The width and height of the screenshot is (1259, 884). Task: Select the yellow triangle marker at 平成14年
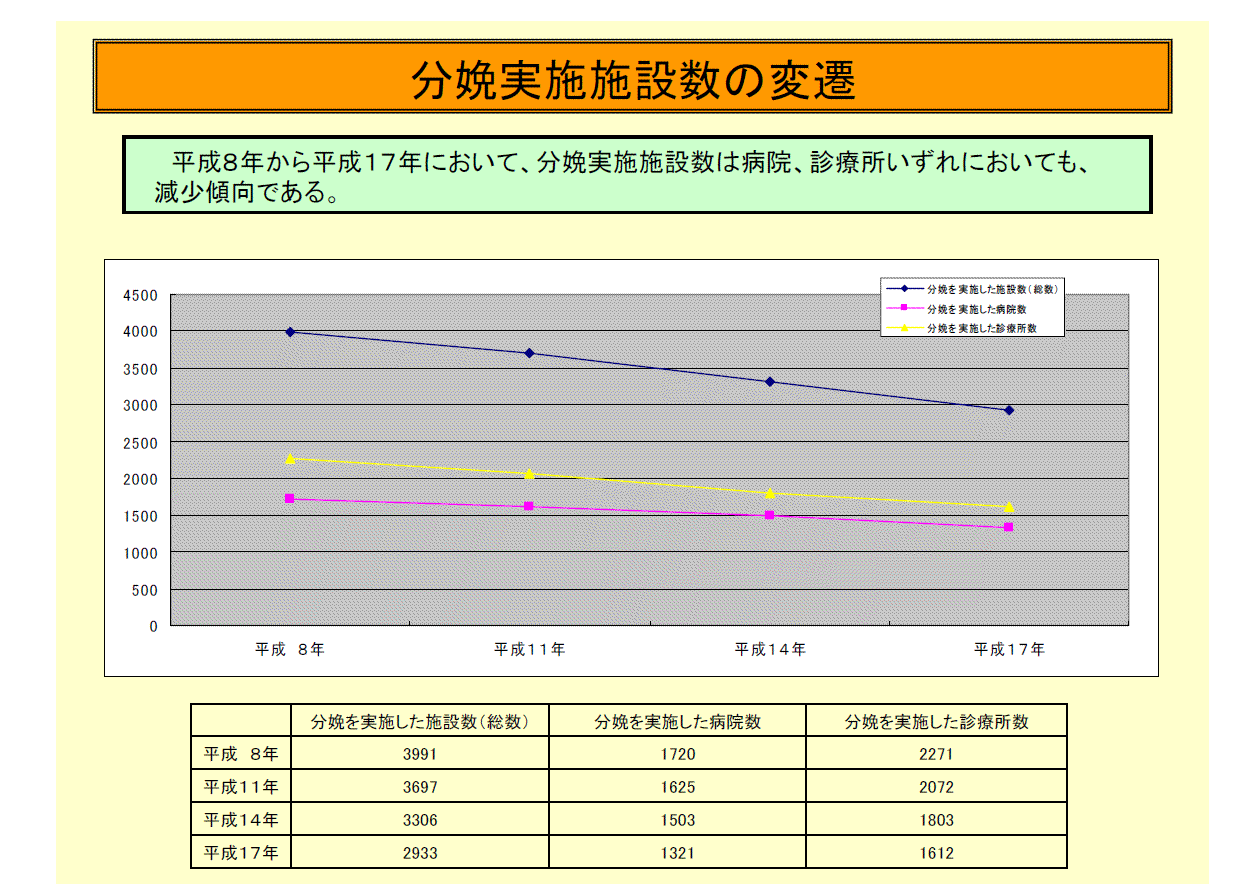[x=769, y=493]
